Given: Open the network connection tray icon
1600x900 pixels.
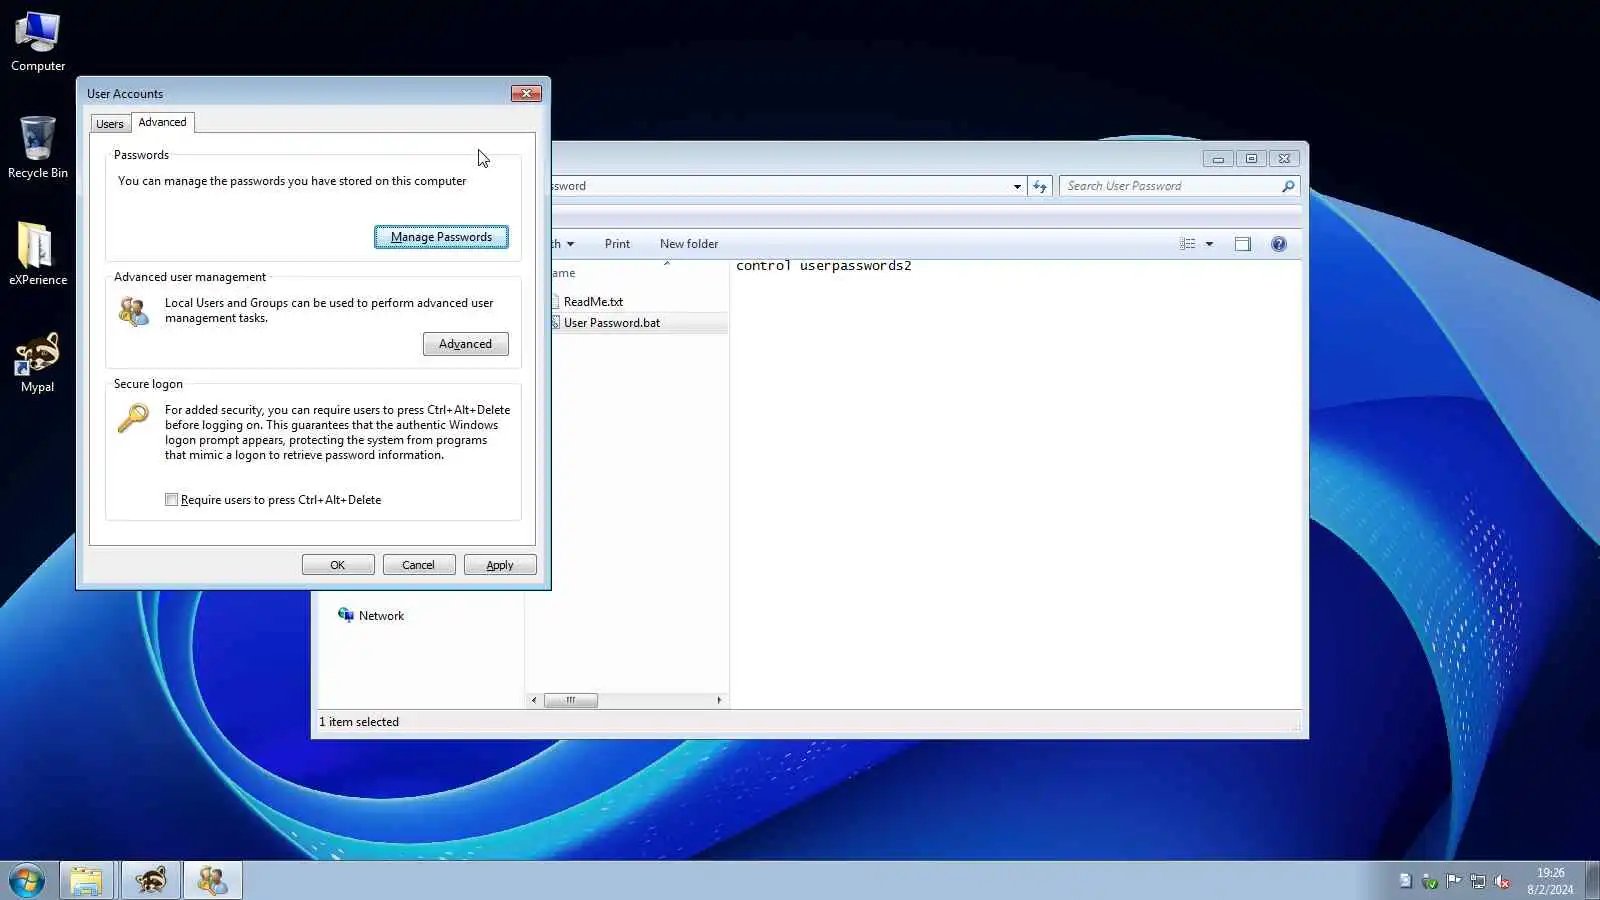Looking at the screenshot, I should (x=1478, y=881).
